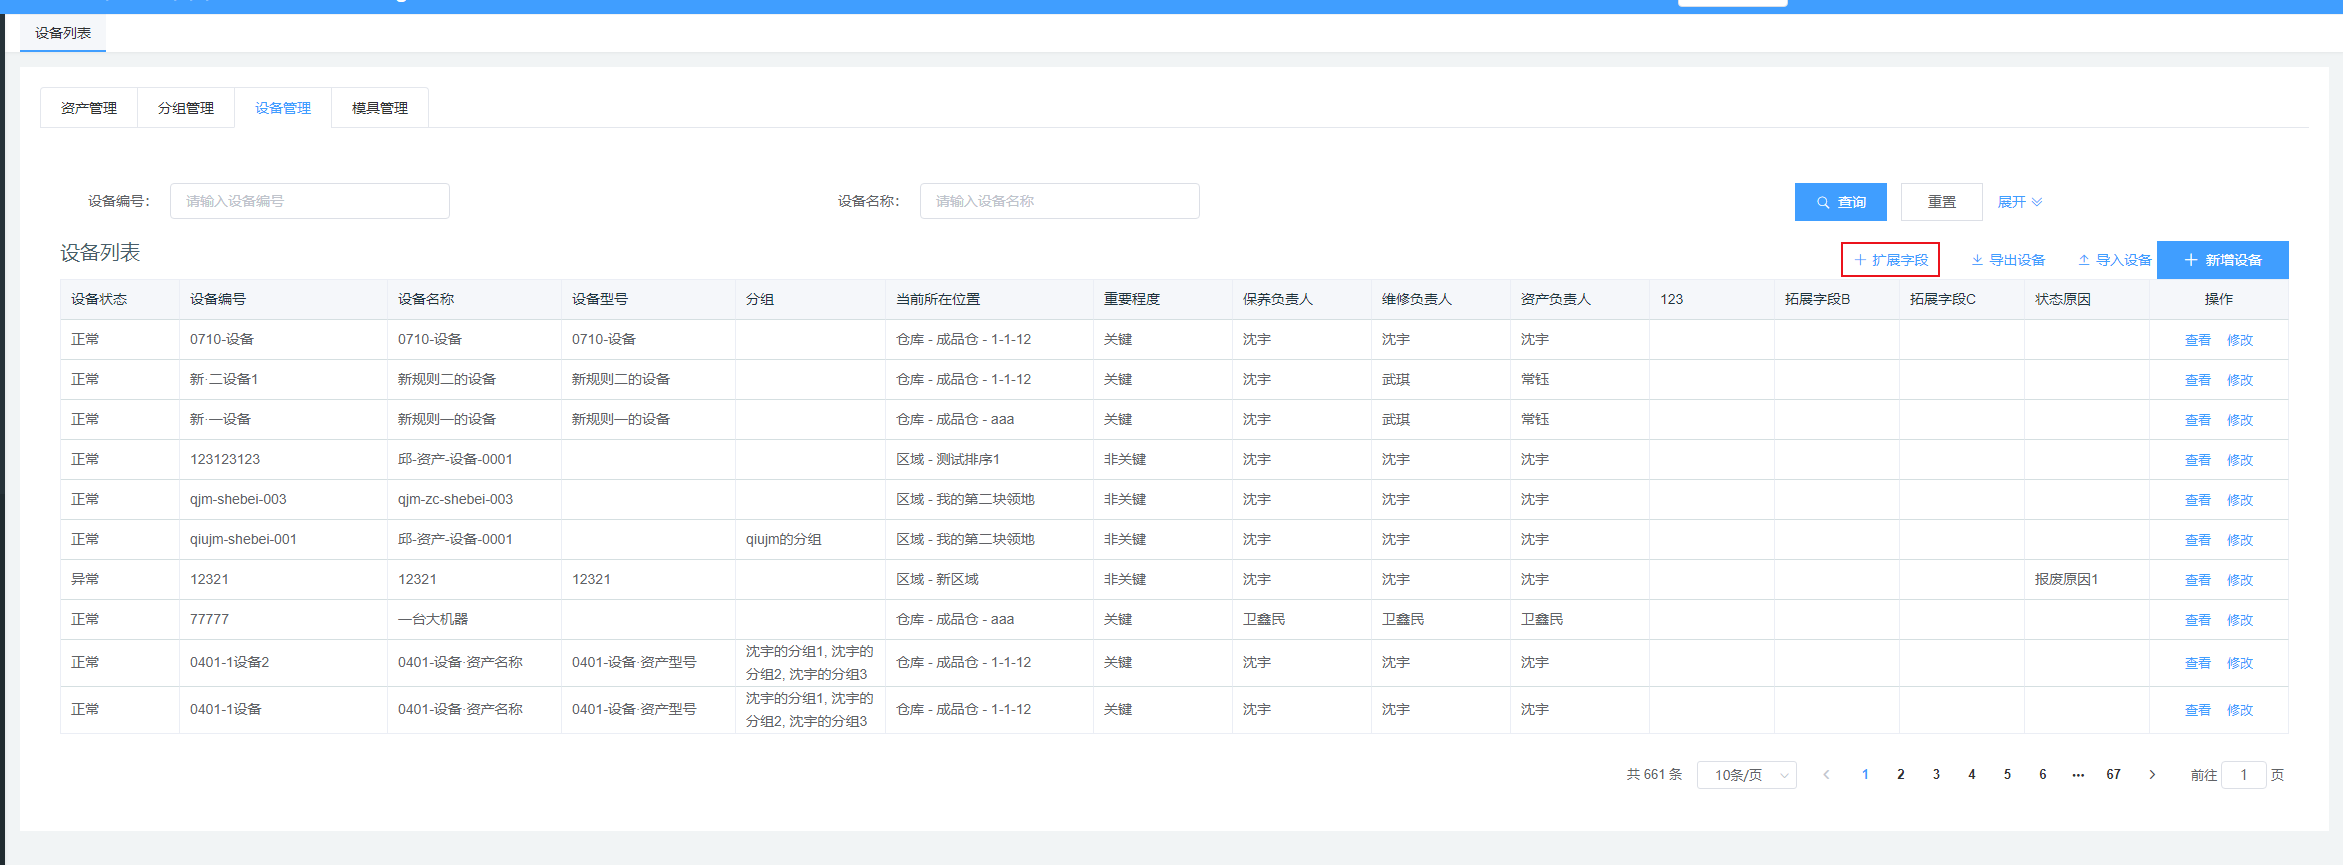
Task: Click 新增设备 add button
Action: [2222, 260]
